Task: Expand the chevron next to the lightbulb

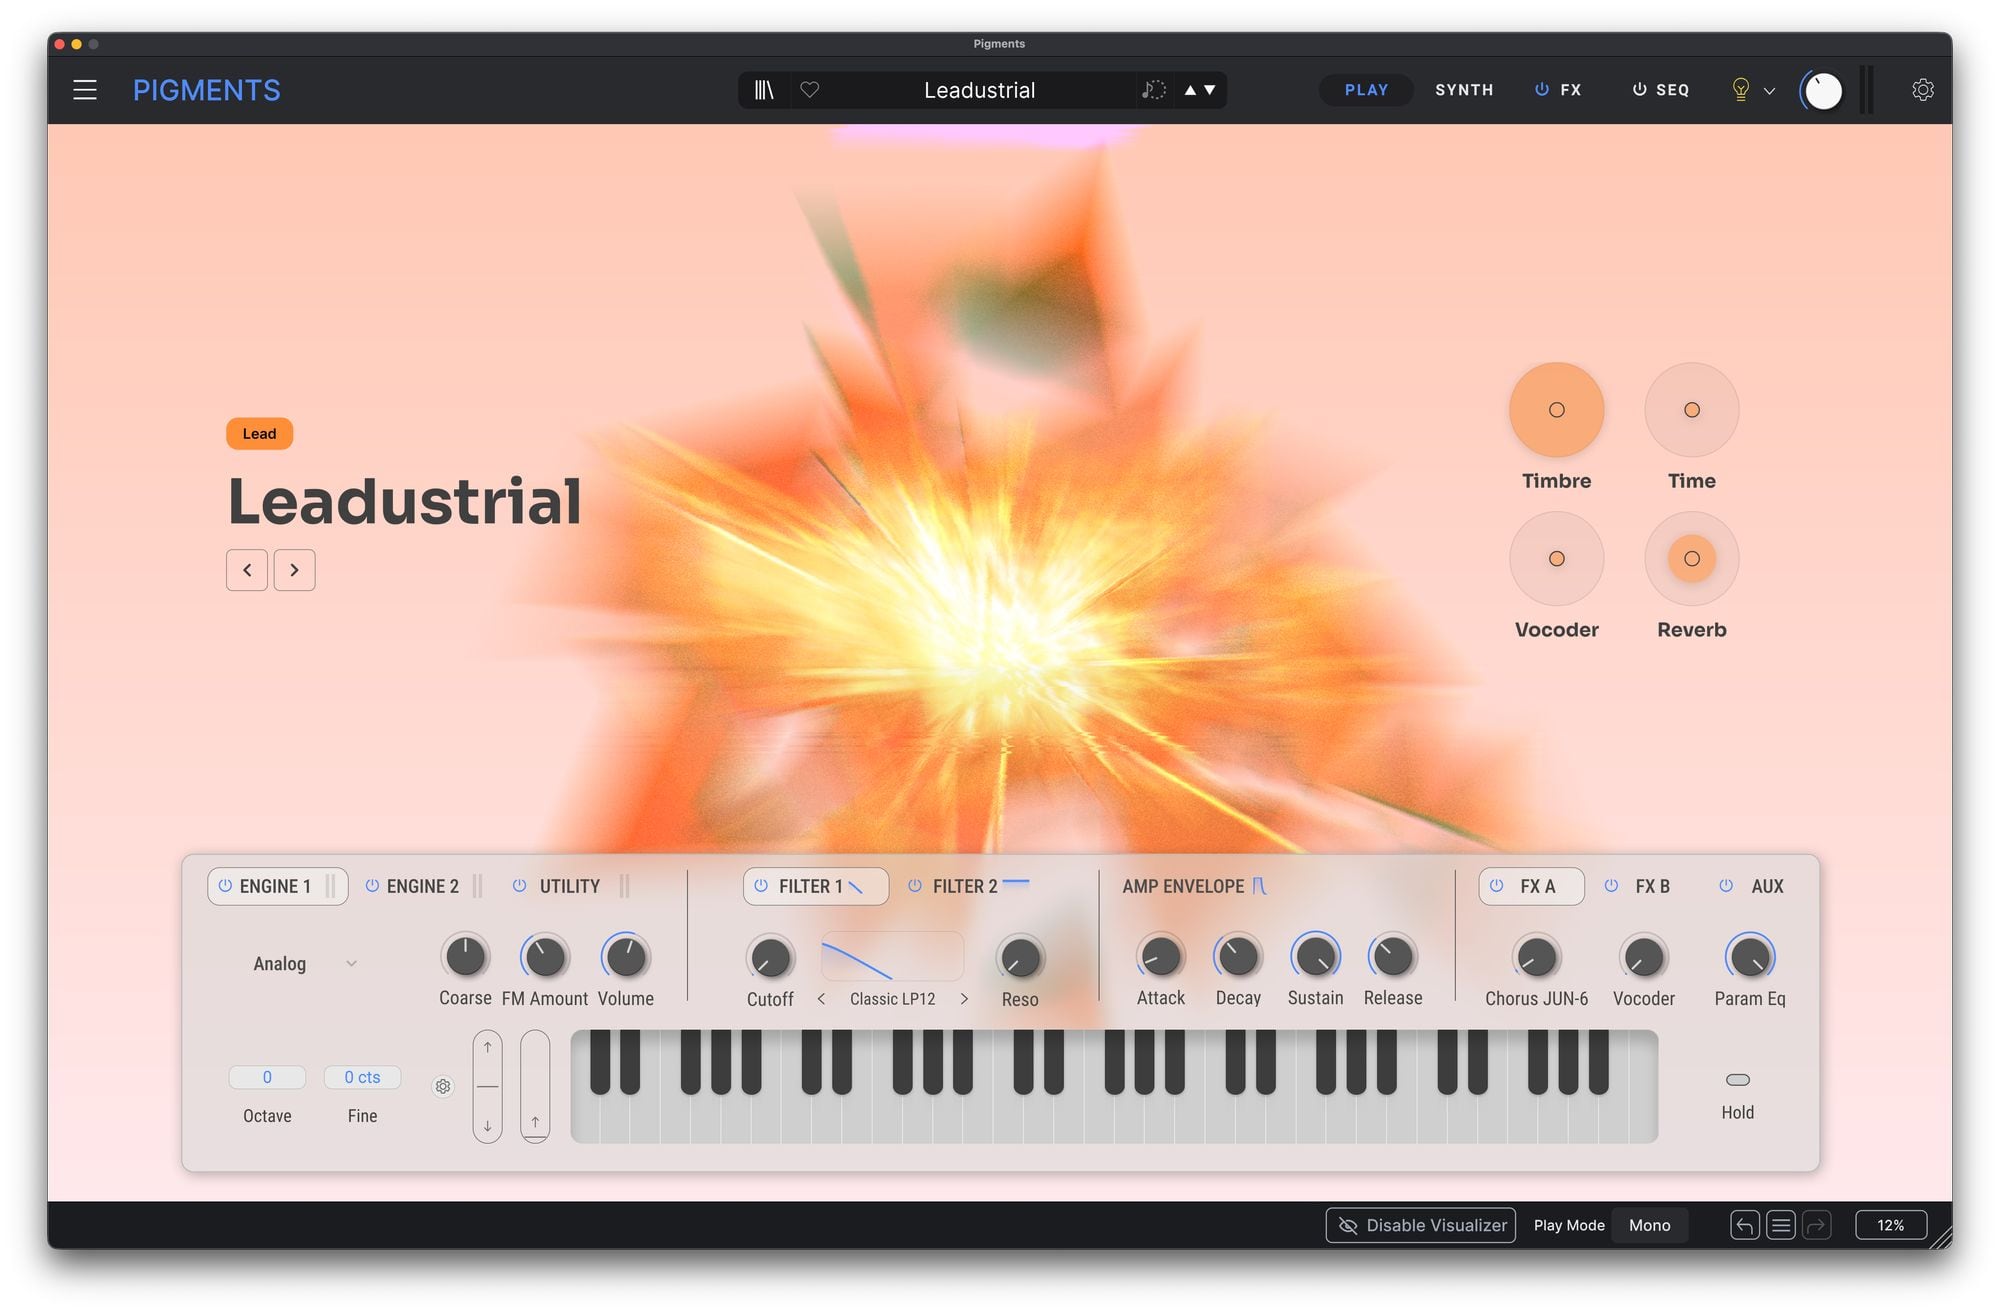Action: [1769, 91]
